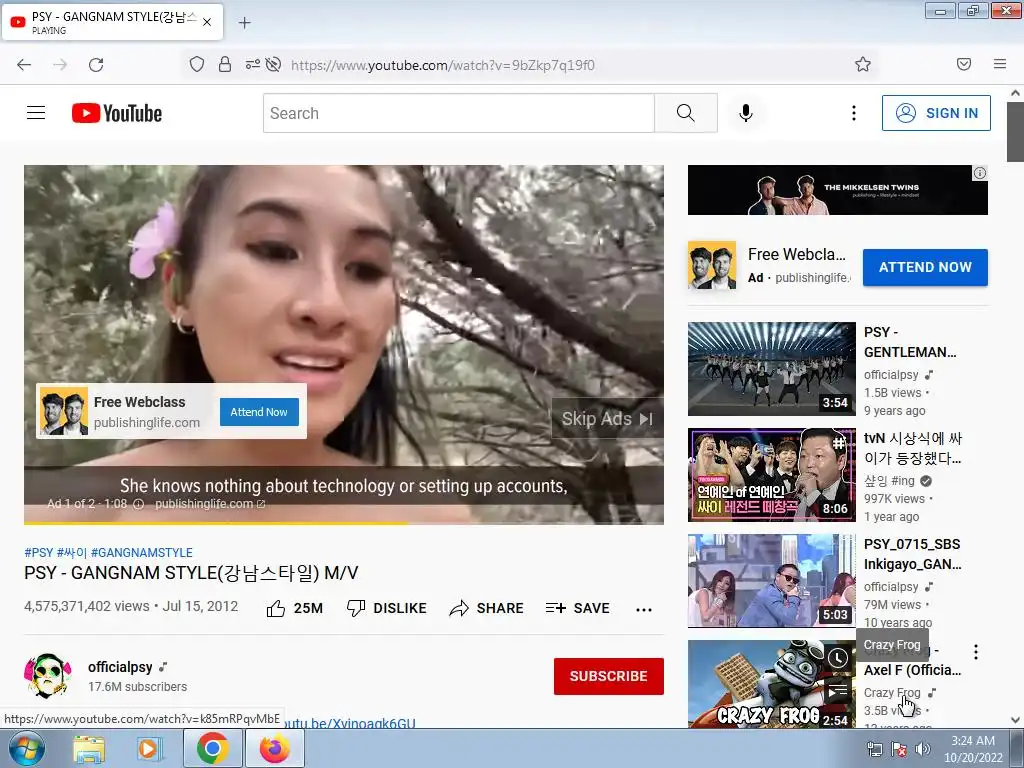
Task: Click the grayed-out forward arrow
Action: (x=60, y=65)
